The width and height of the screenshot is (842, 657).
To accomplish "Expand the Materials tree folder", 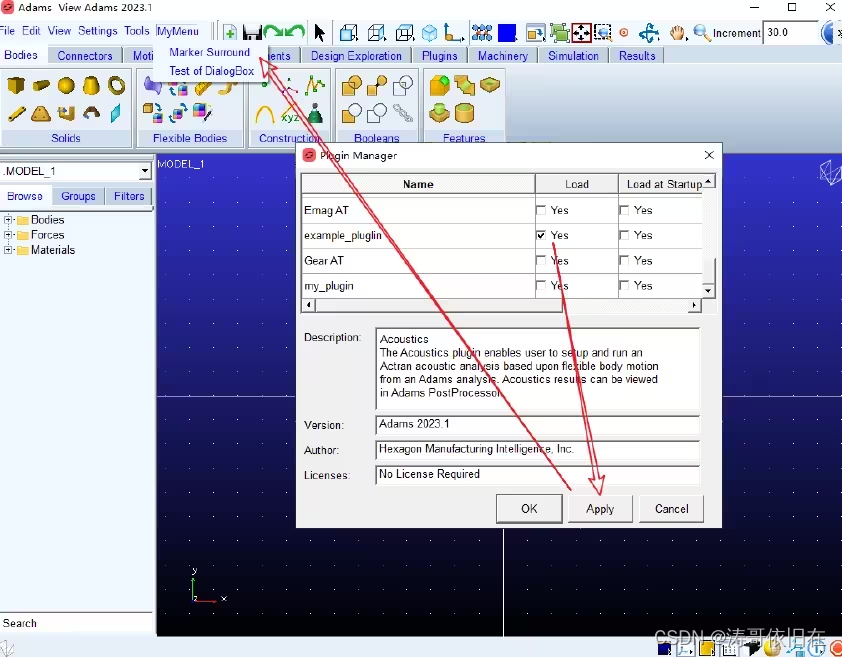I will 8,250.
